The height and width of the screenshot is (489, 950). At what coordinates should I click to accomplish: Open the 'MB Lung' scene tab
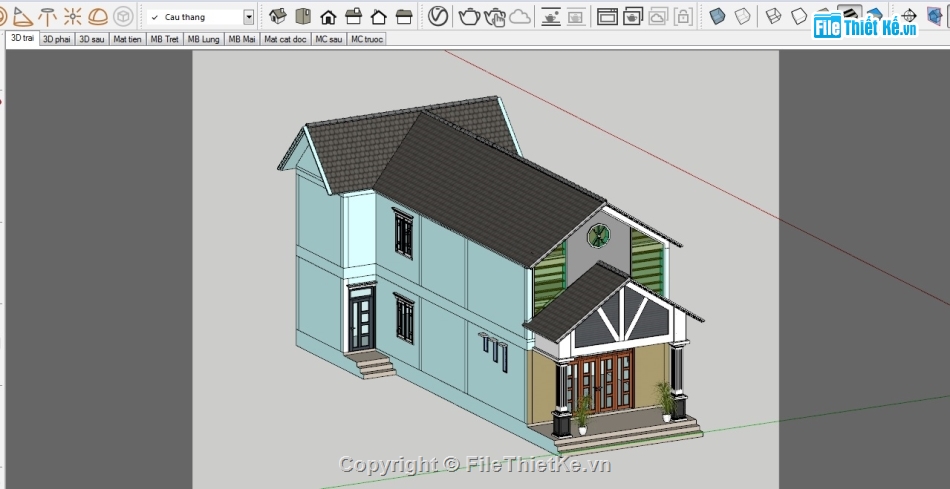(204, 39)
